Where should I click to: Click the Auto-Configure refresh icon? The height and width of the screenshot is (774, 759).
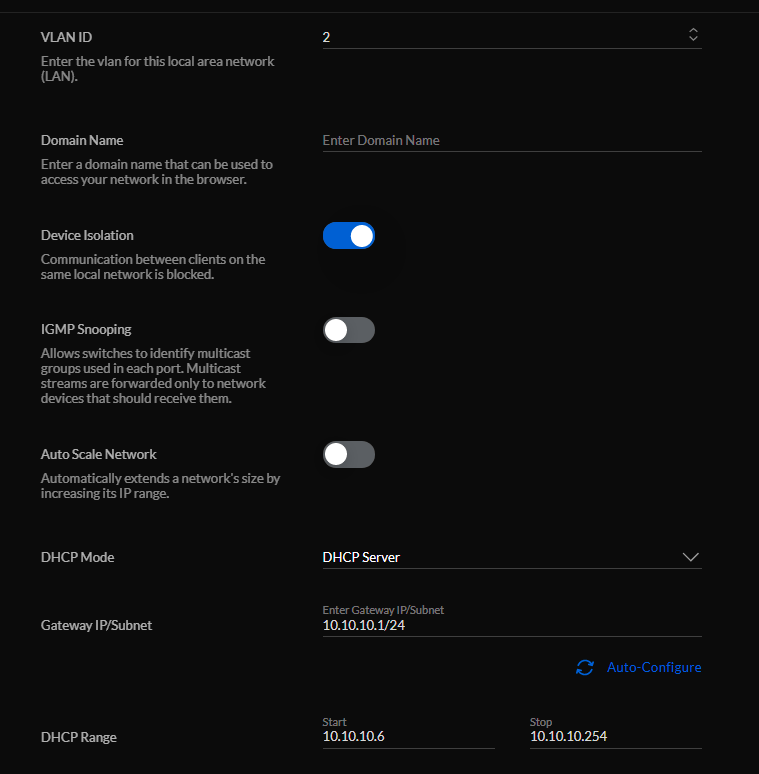point(585,667)
